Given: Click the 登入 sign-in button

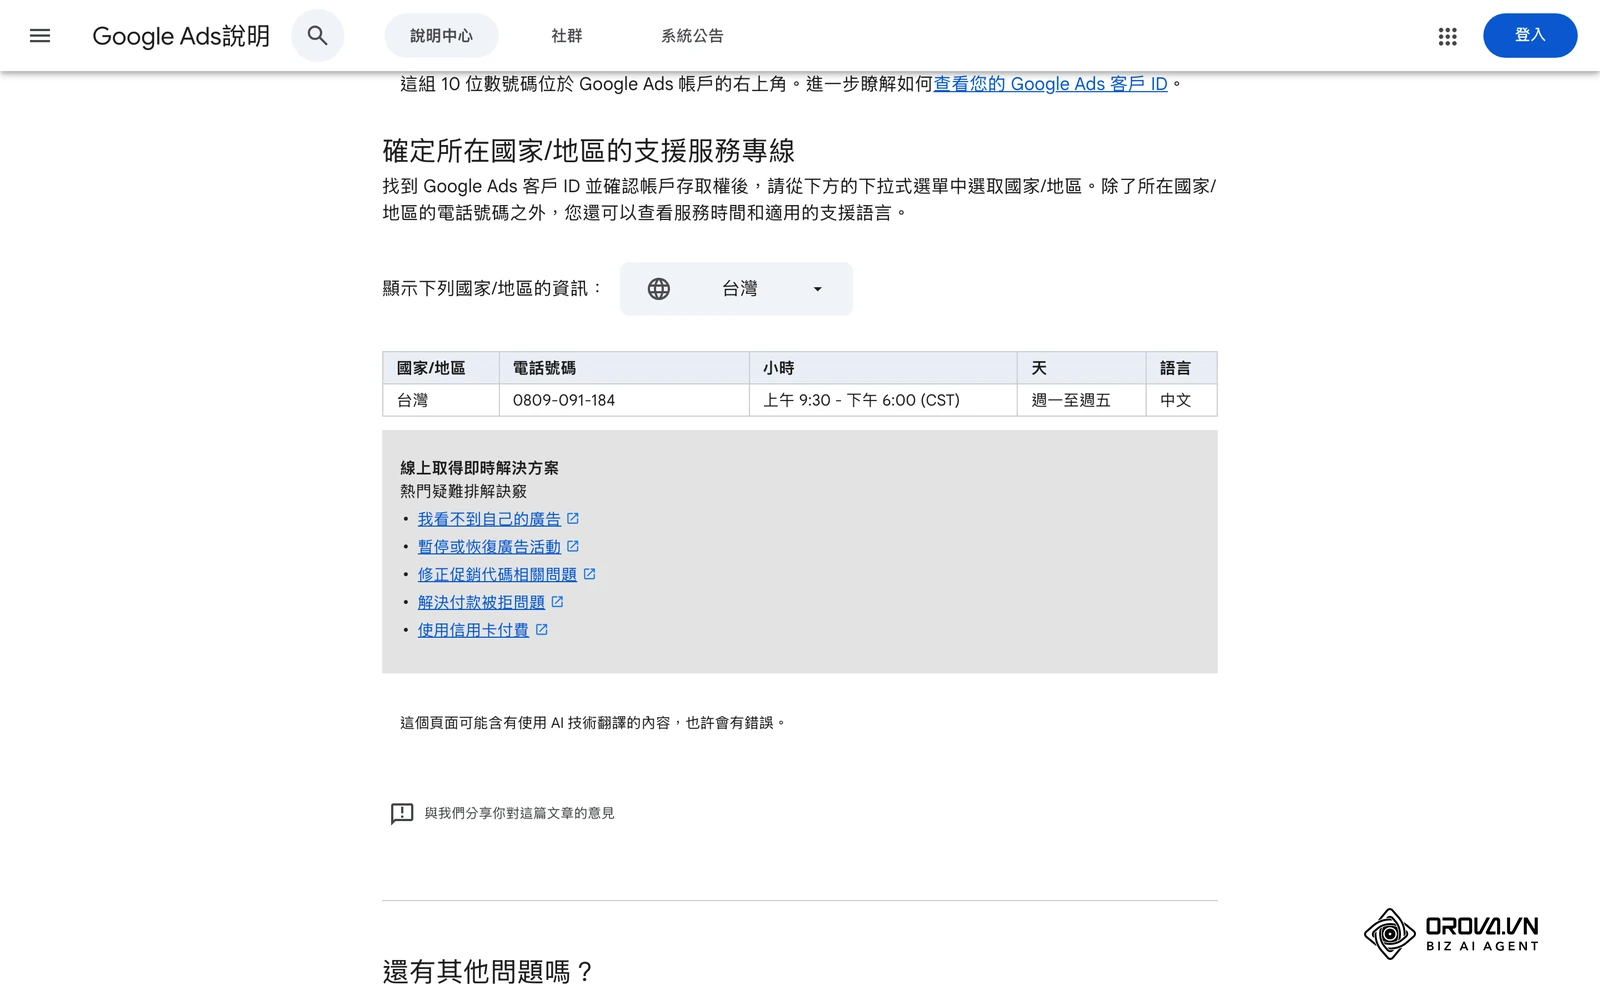Looking at the screenshot, I should click(1530, 35).
